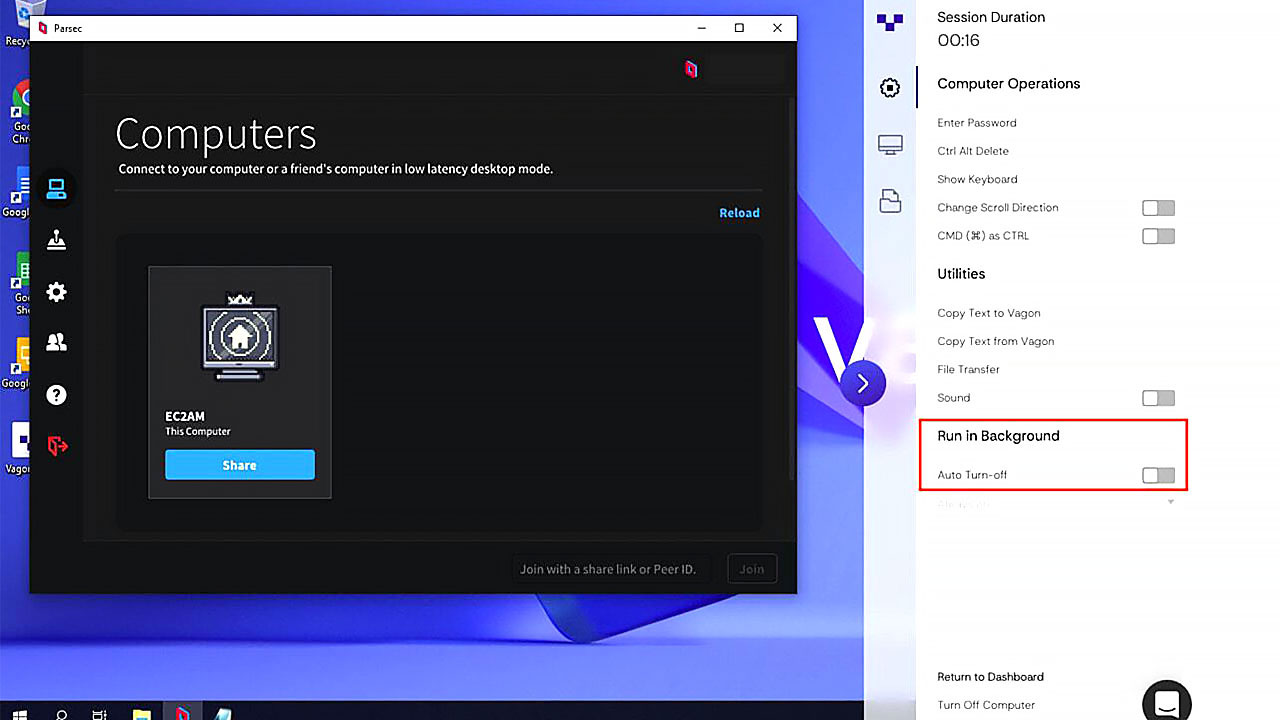Click the Reload link
Screen dimensions: 1280x720
point(739,213)
